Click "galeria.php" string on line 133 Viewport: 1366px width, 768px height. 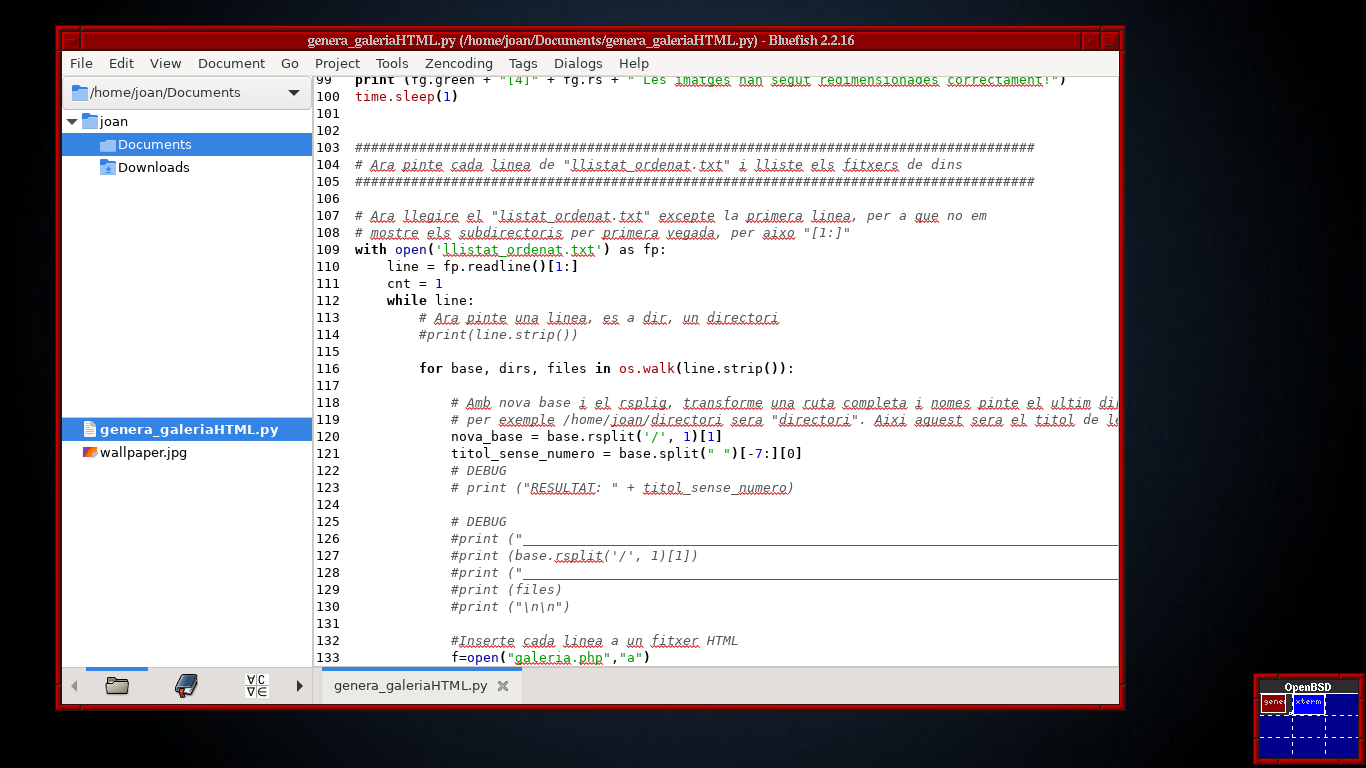pos(560,658)
